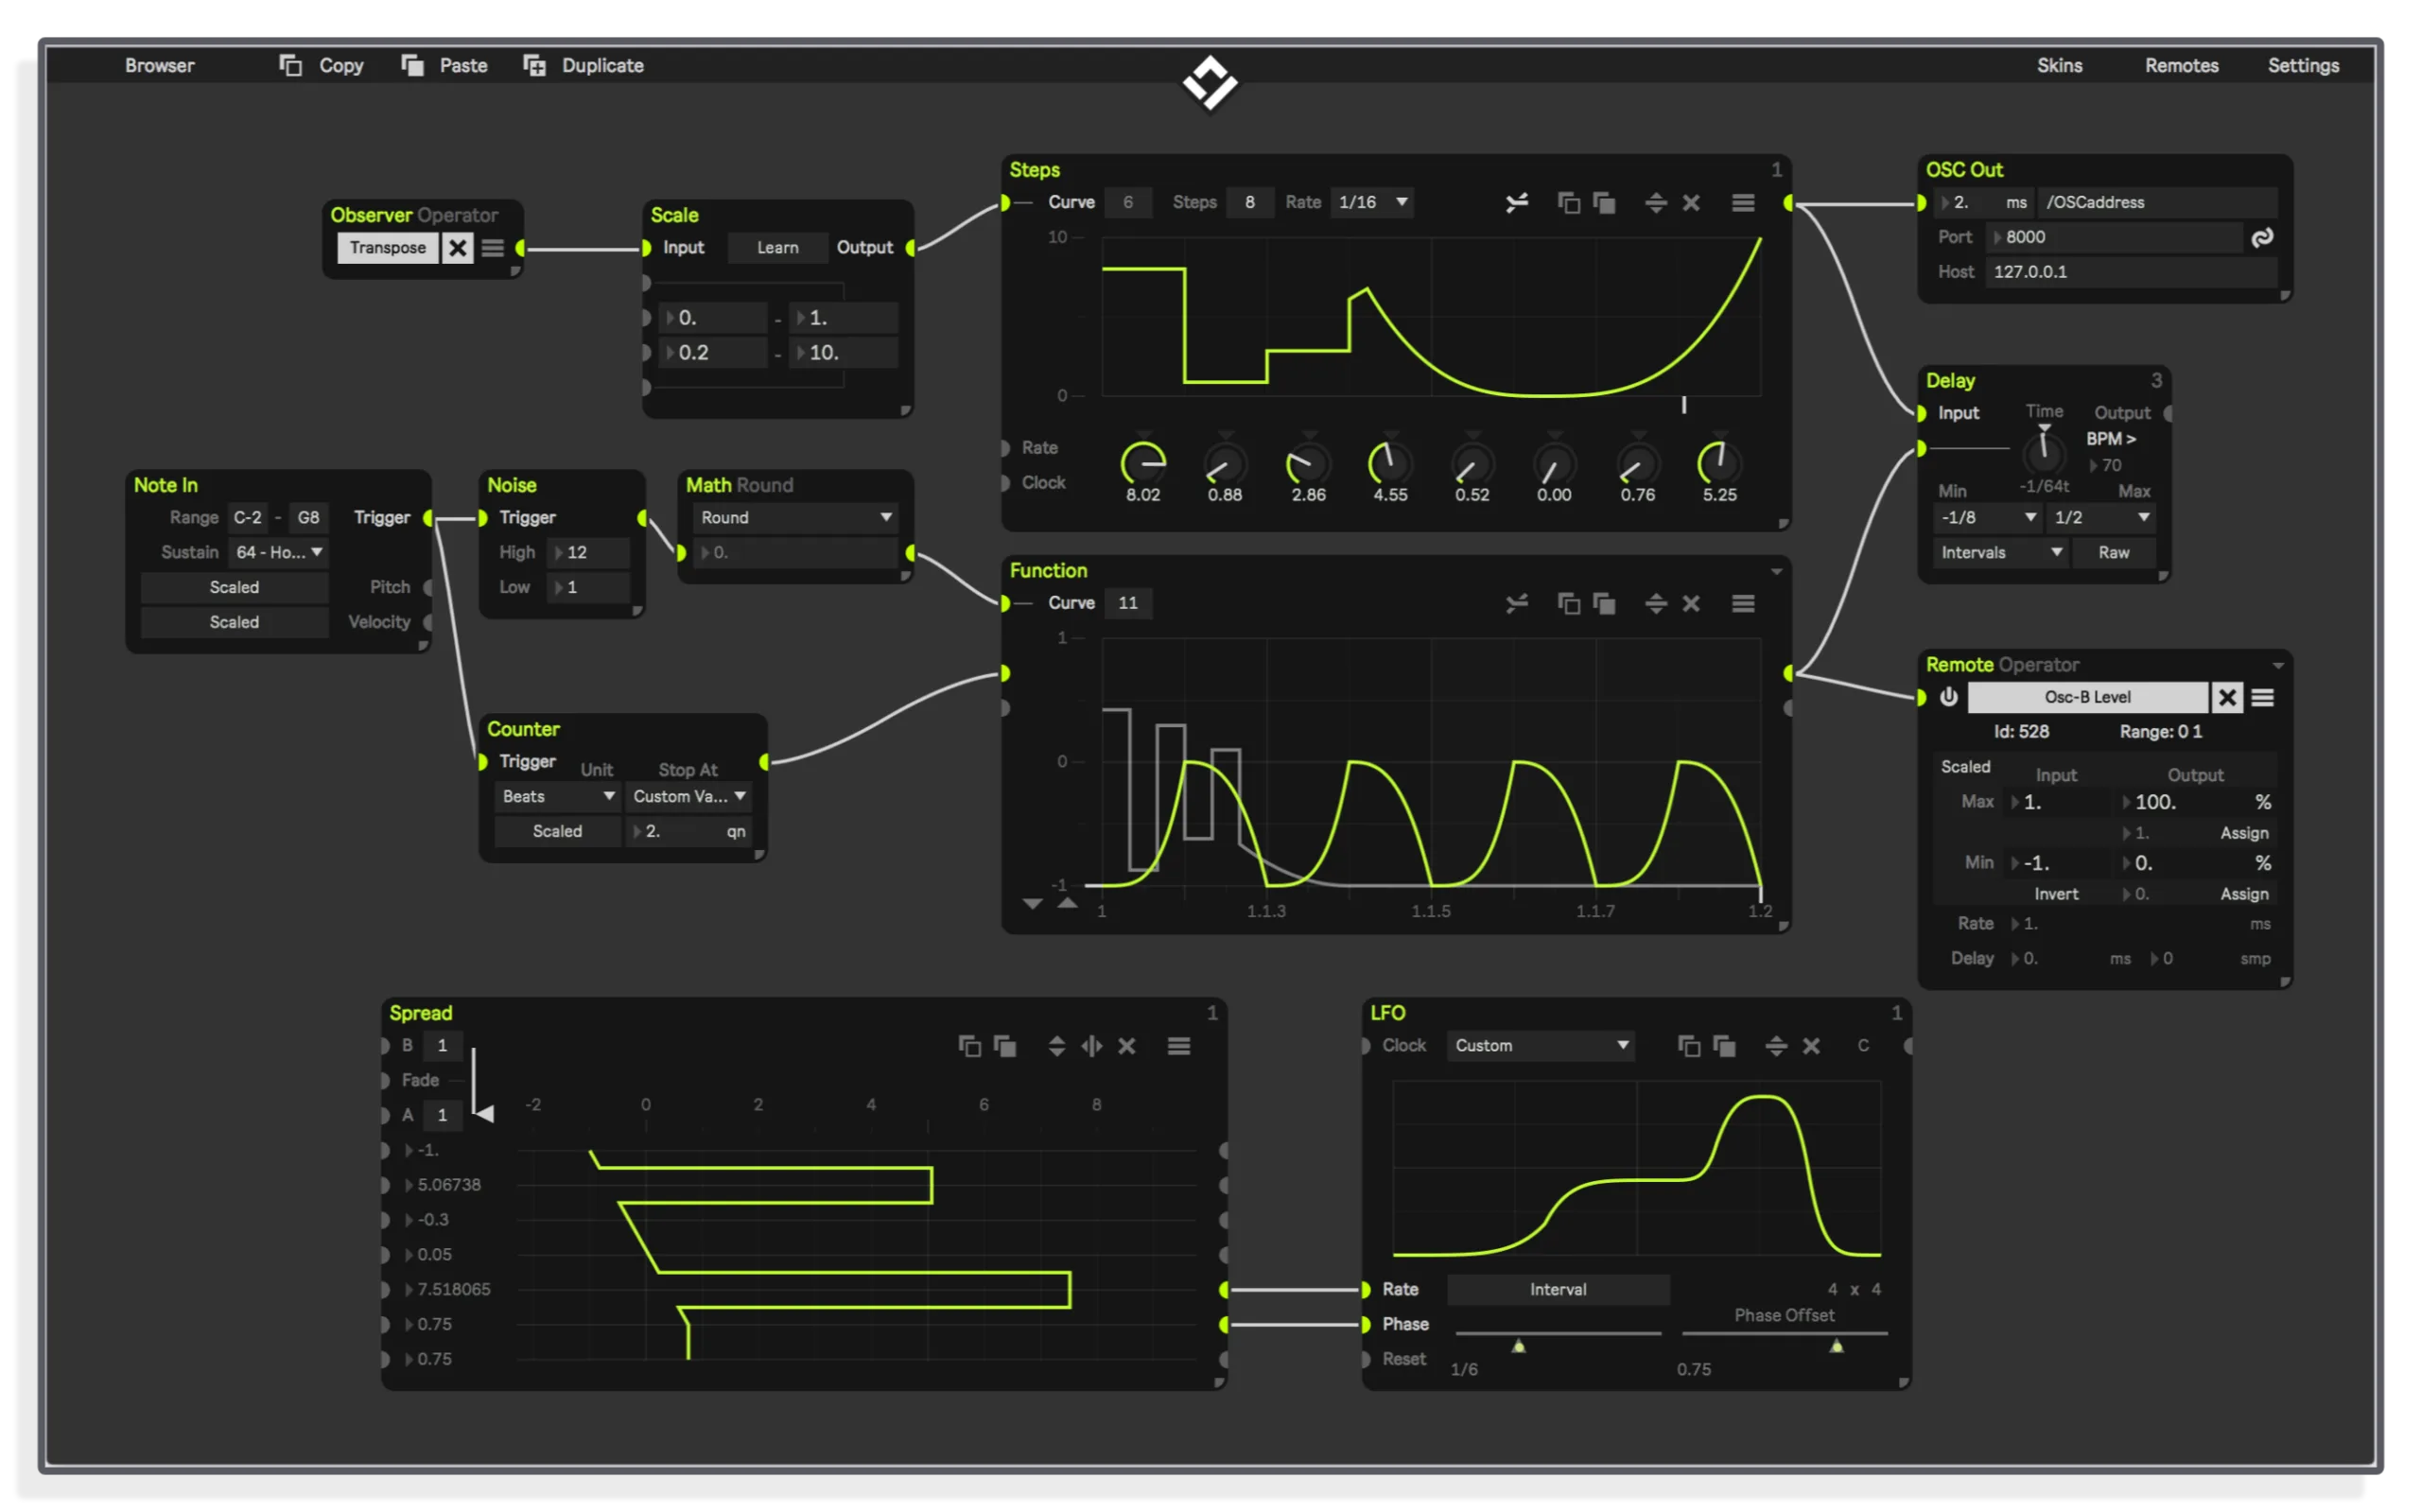
Task: Open the Note In Sustain dropdown
Action: [x=279, y=552]
